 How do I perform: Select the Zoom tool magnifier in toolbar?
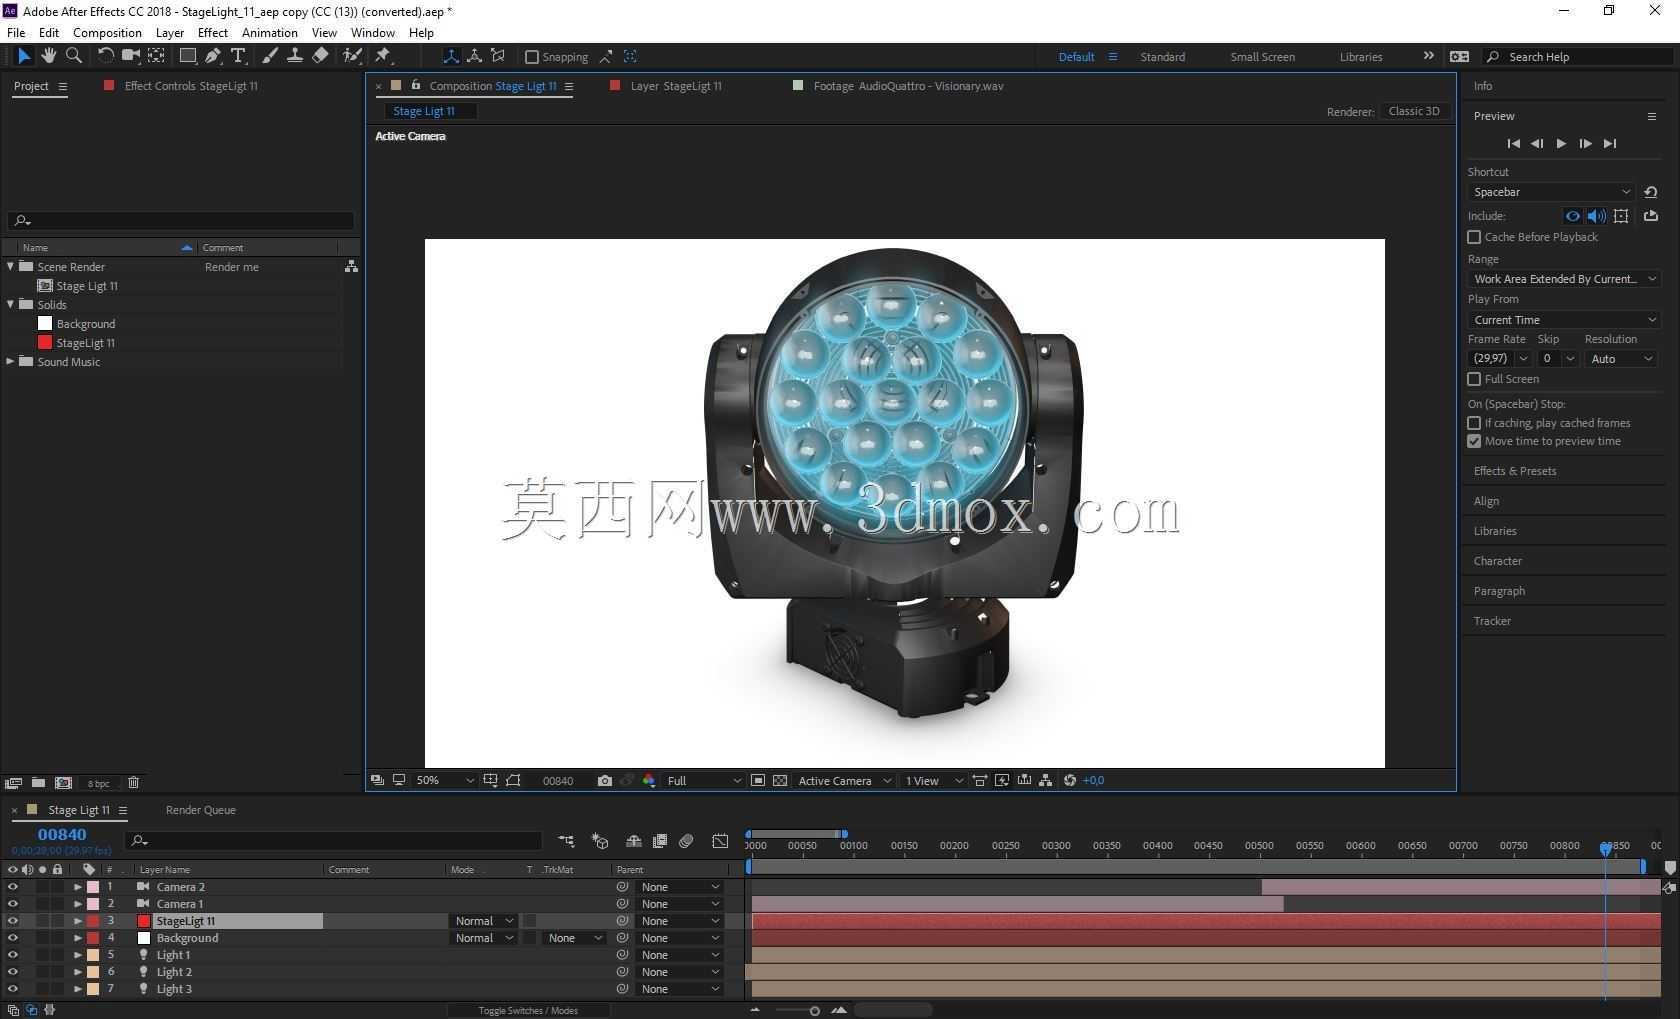click(x=73, y=56)
